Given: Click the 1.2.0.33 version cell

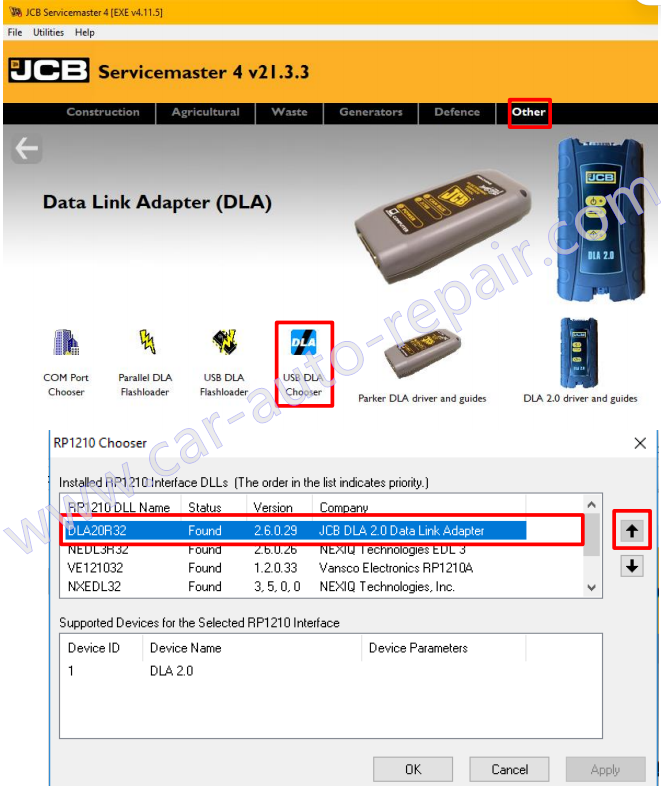Looking at the screenshot, I should point(276,568).
